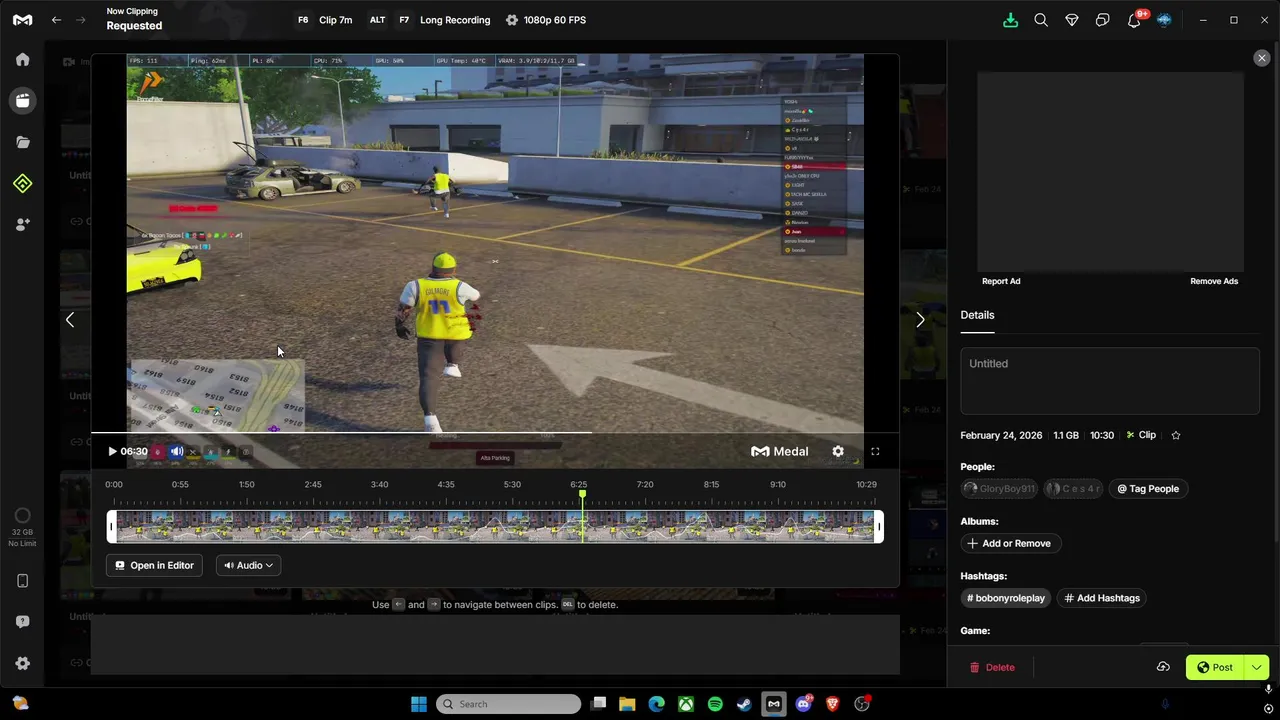This screenshot has width=1280, height=720.
Task: Go to the next clip arrow
Action: click(x=920, y=320)
